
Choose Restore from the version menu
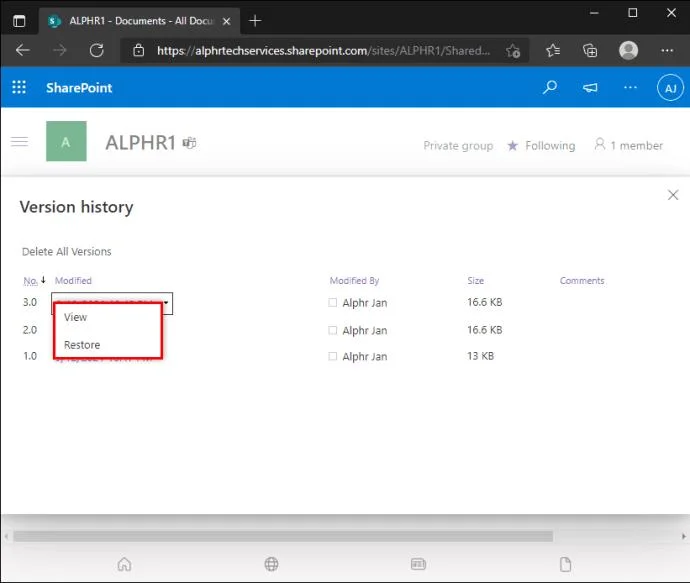(x=82, y=345)
